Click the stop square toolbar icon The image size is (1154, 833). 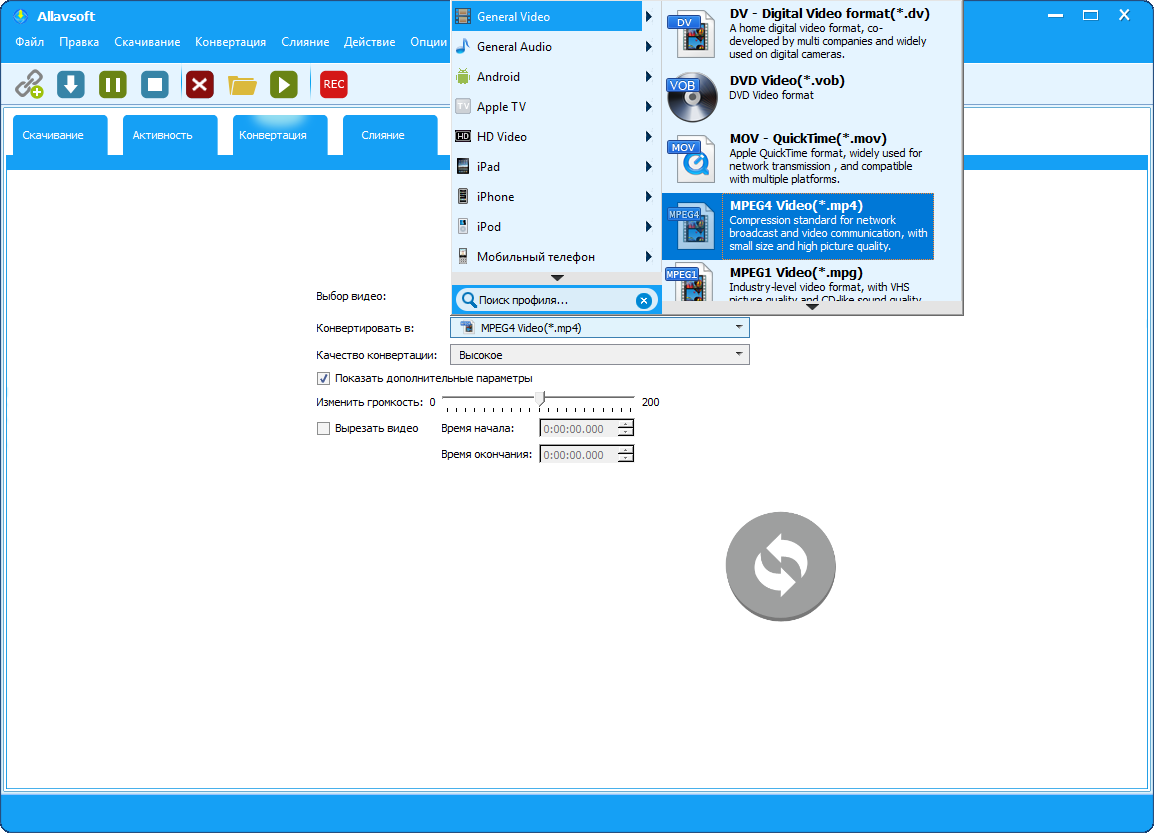tap(155, 85)
